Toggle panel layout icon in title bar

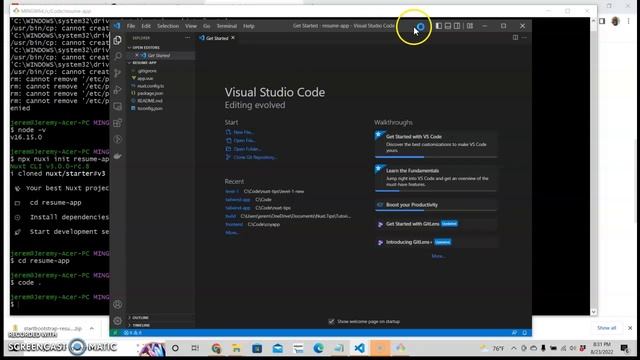(448, 26)
